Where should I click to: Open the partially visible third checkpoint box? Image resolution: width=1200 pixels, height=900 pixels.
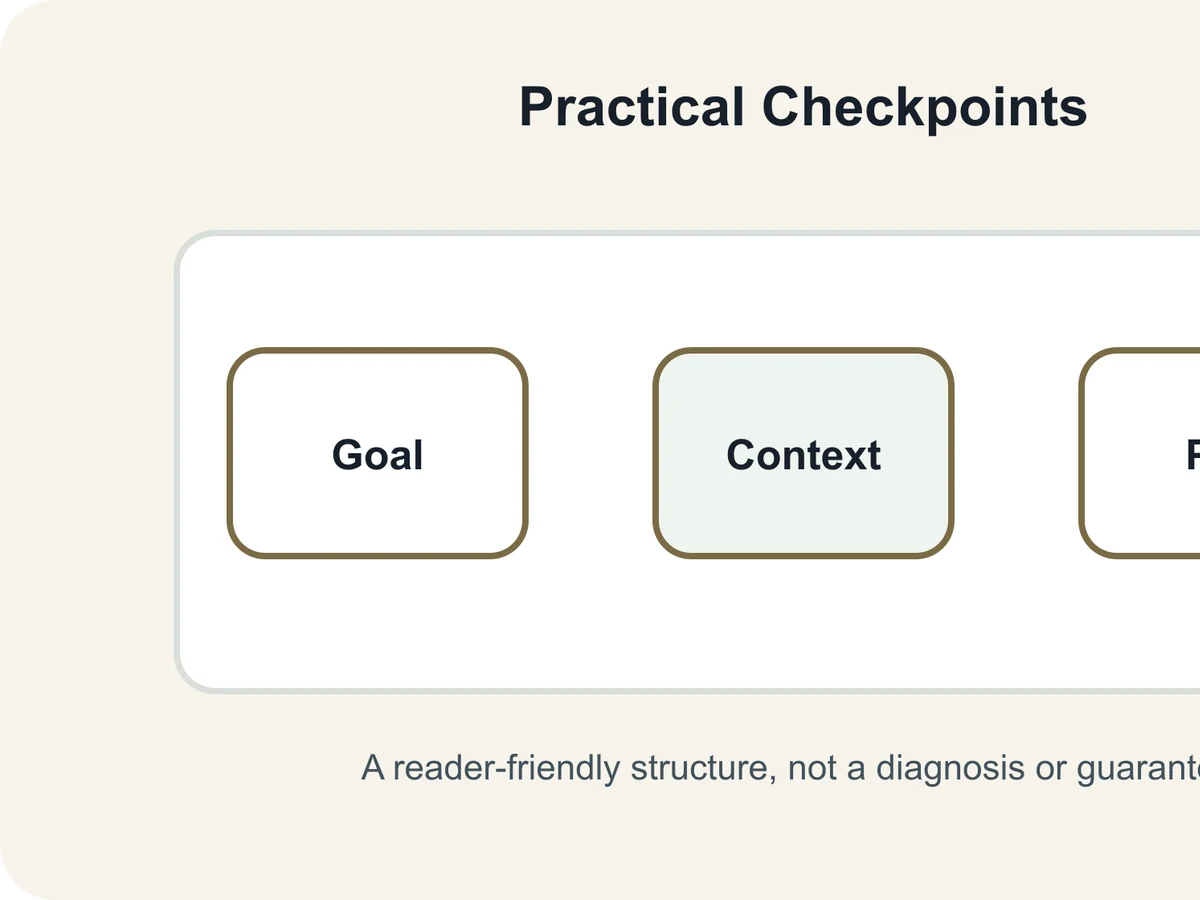tap(1140, 453)
